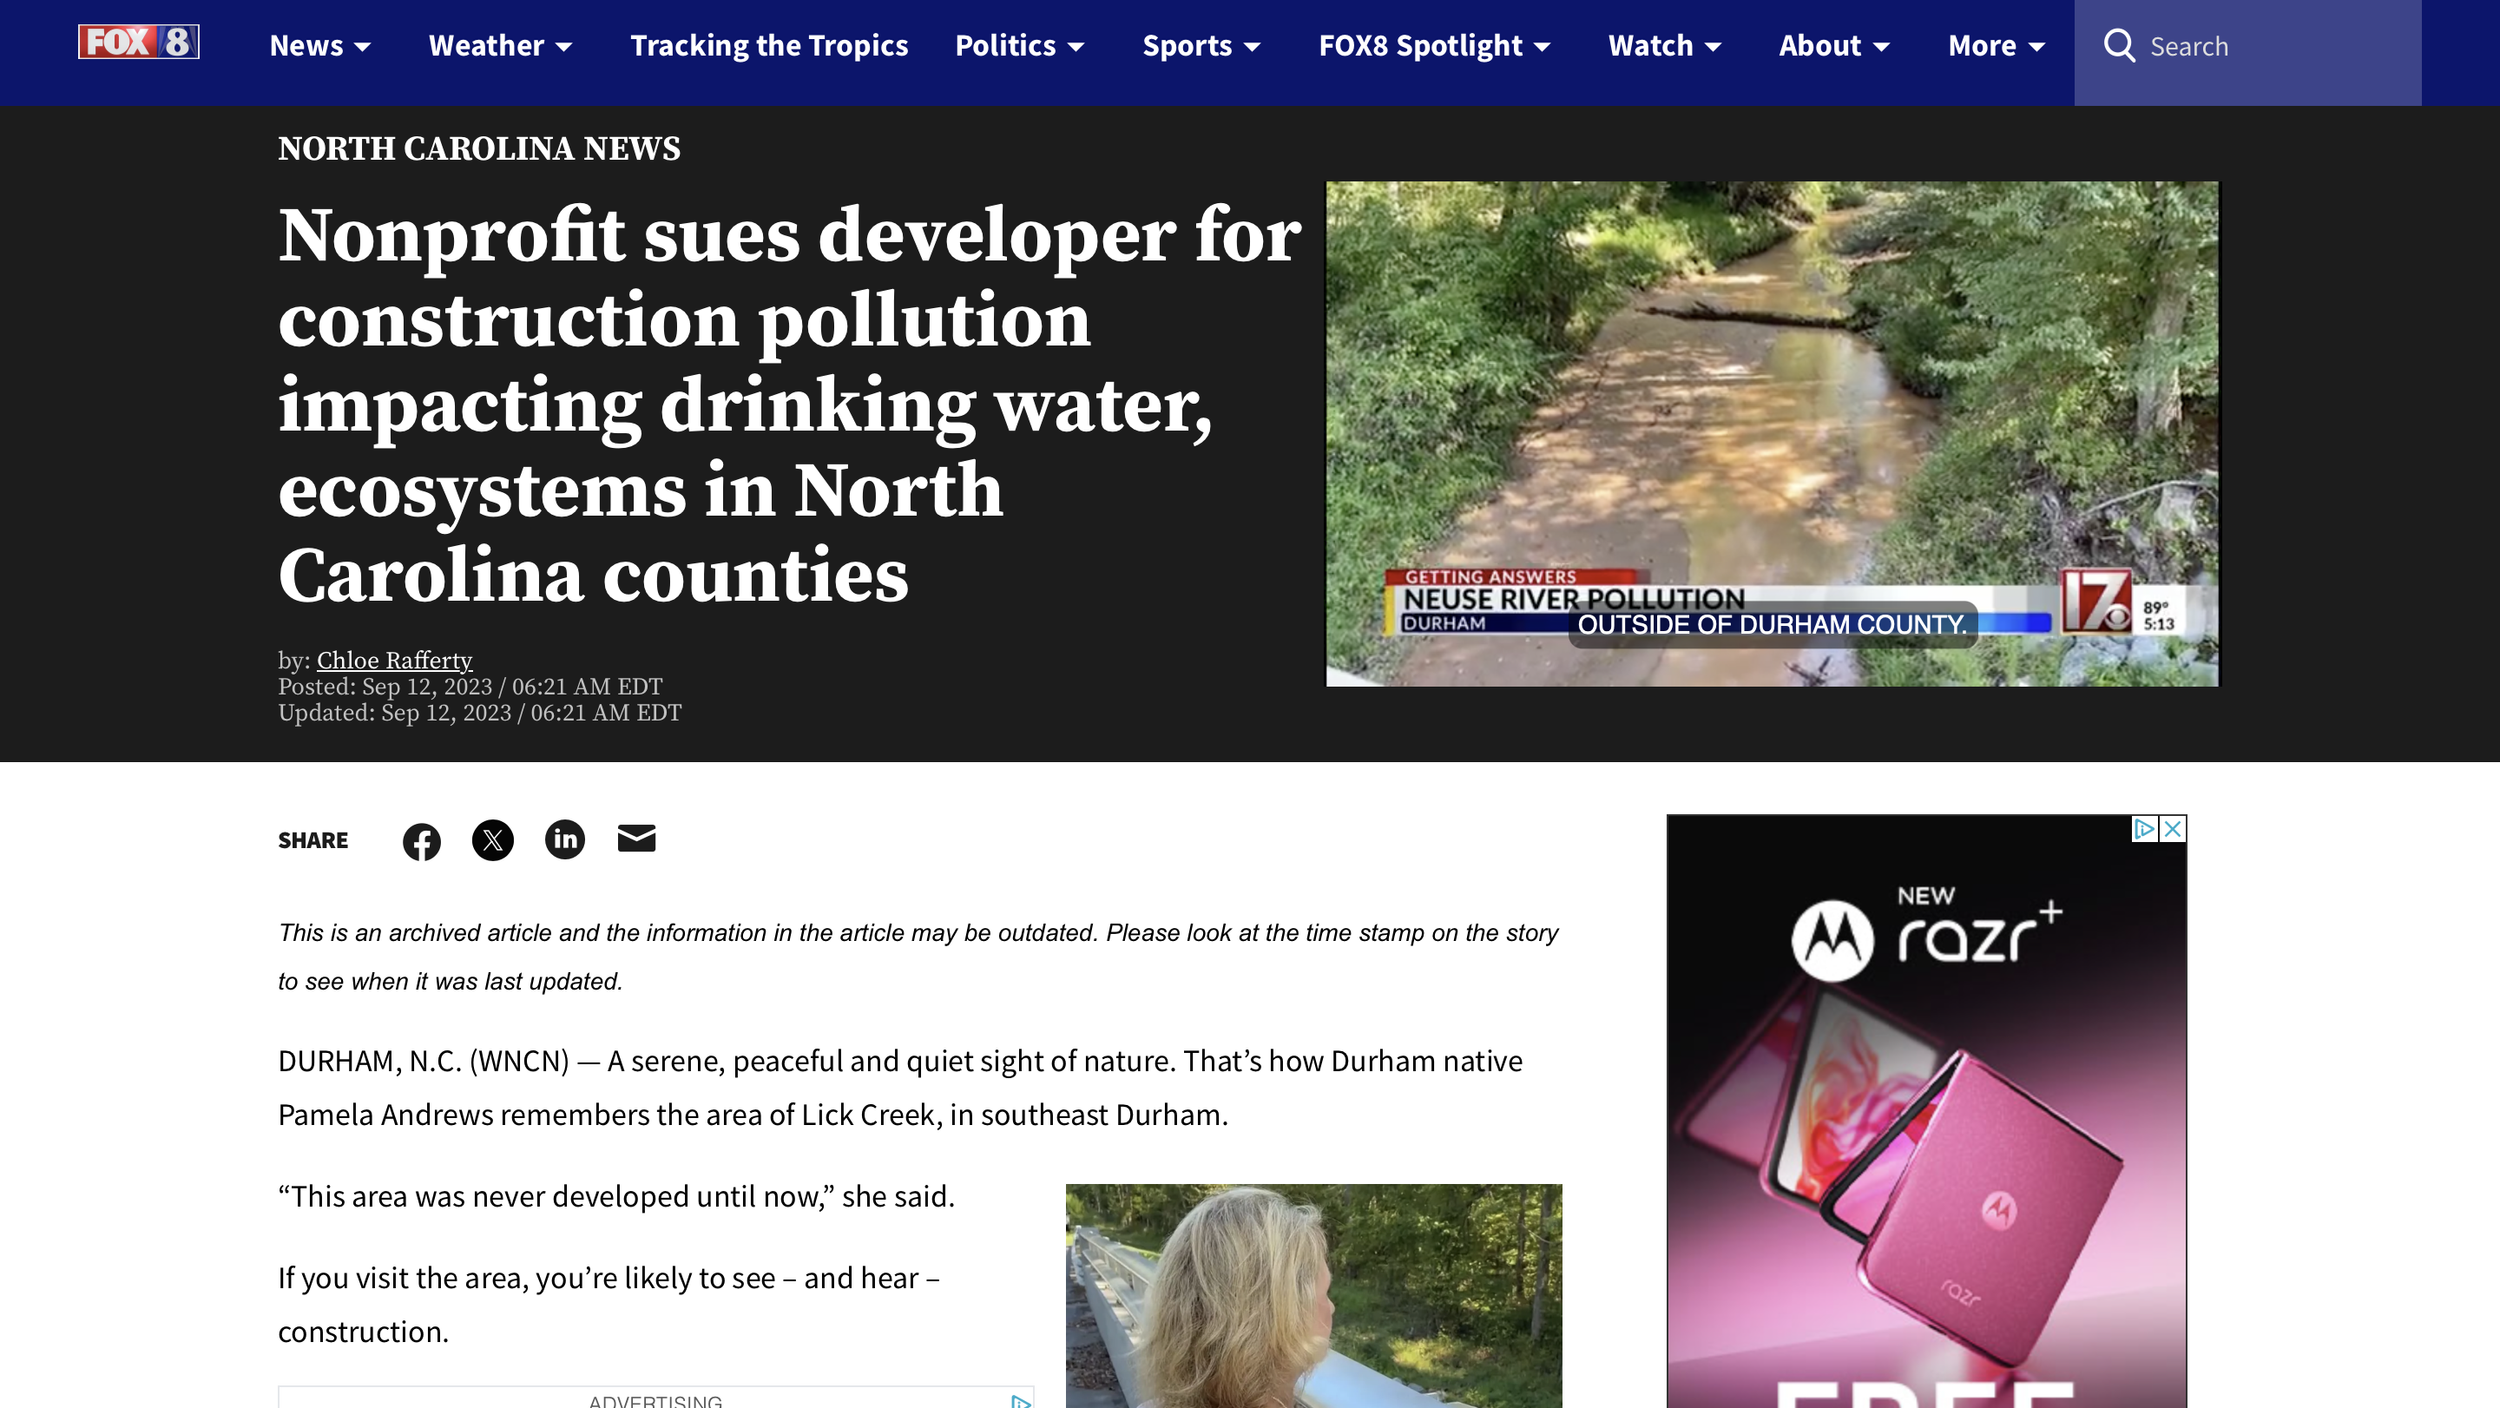This screenshot has width=2500, height=1408.
Task: Open the AdChoices icon on Razr ad
Action: pos(2144,829)
